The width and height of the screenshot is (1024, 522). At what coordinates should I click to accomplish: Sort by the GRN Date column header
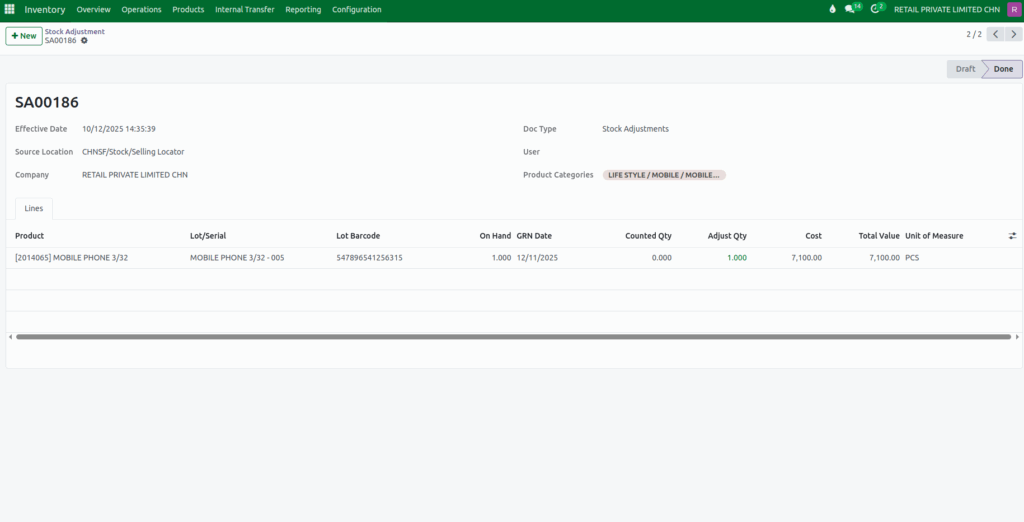[534, 236]
